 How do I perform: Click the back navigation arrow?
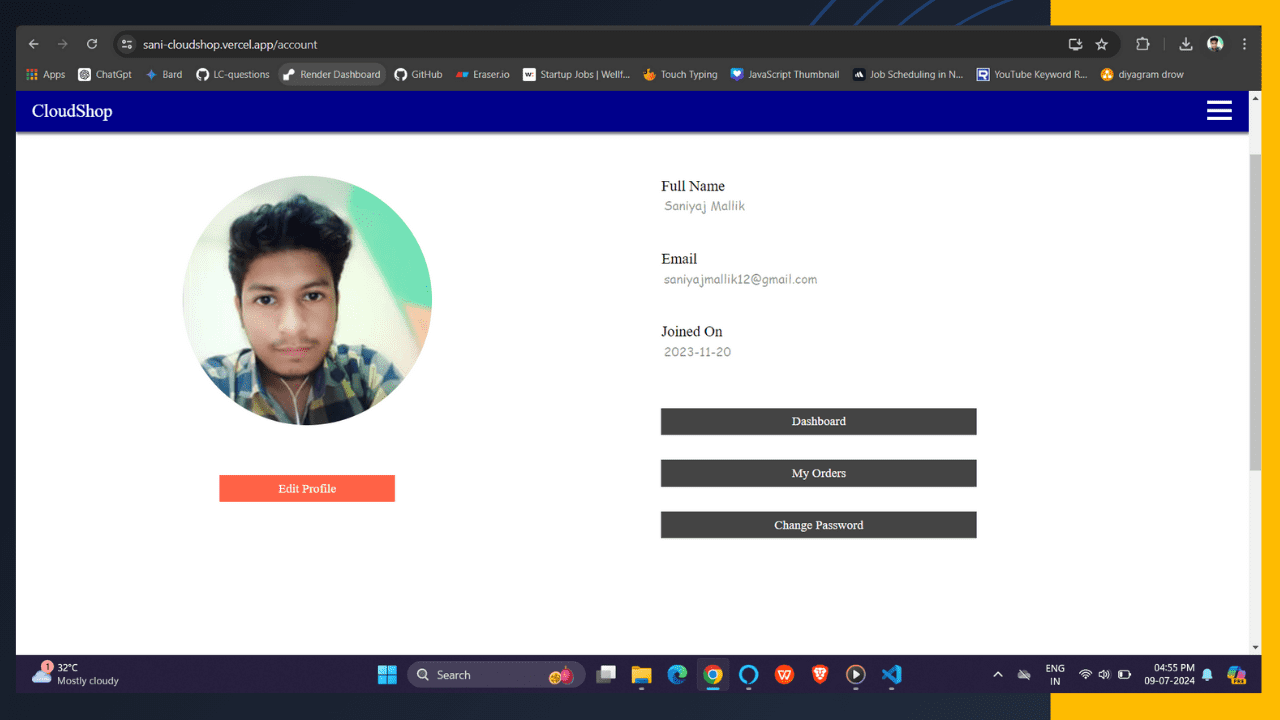coord(34,44)
